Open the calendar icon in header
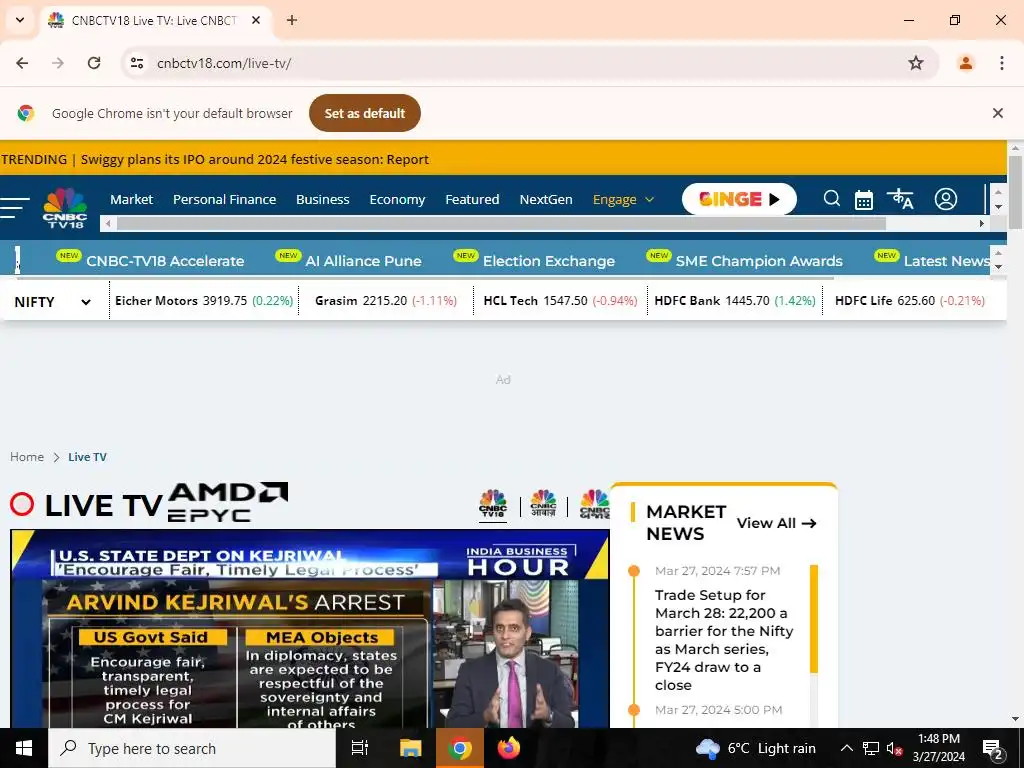Screen dimensions: 1024x768 click(863, 199)
